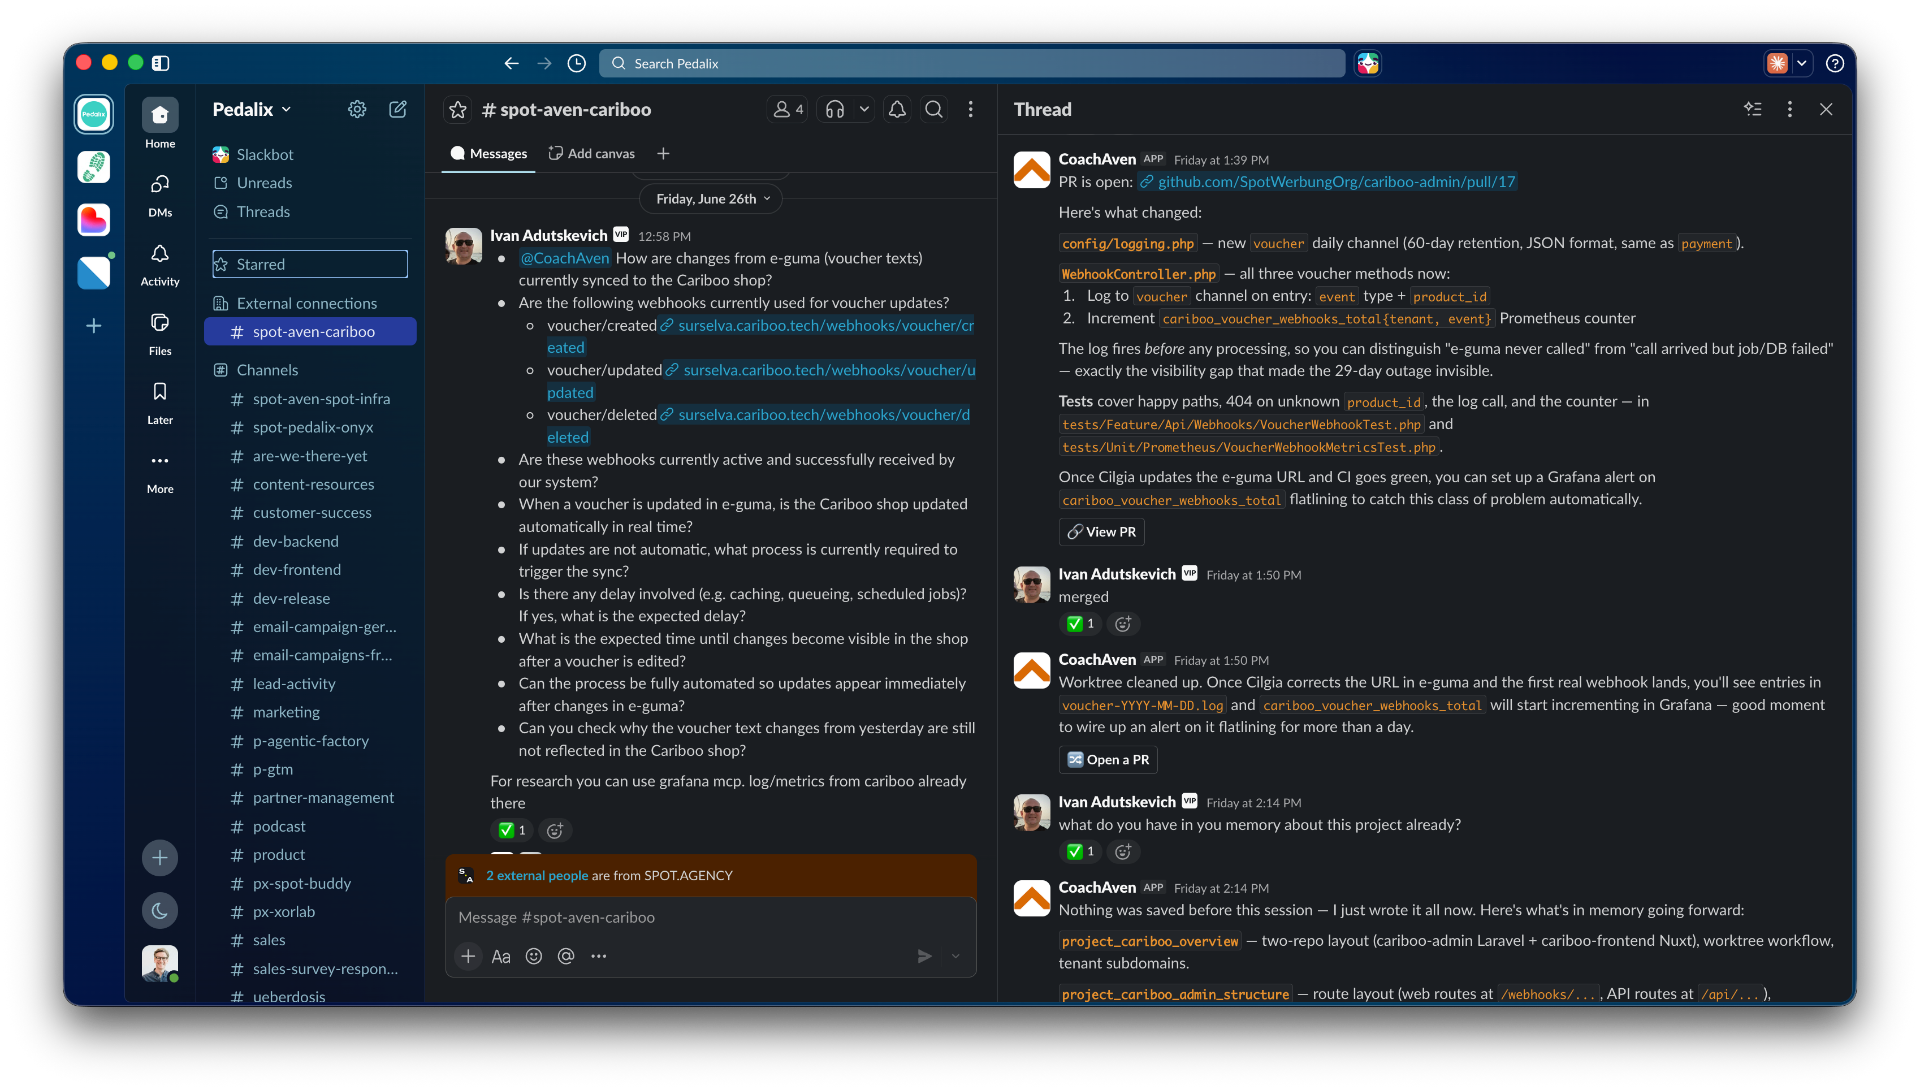
Task: Close the Thread panel
Action: 1826,110
